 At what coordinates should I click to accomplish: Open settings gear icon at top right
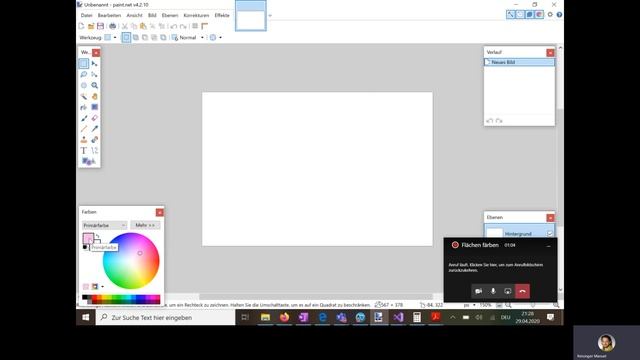point(550,14)
